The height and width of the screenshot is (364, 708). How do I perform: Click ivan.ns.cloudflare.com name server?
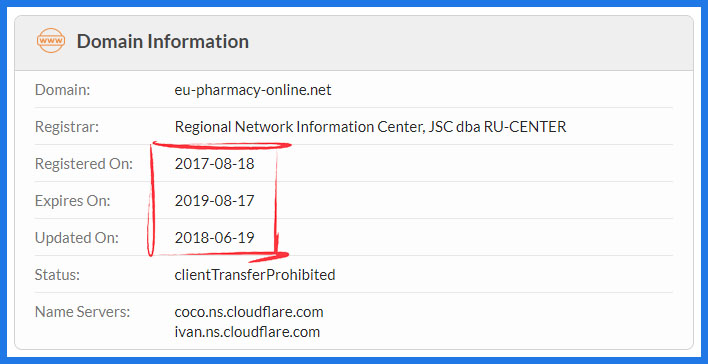247,332
